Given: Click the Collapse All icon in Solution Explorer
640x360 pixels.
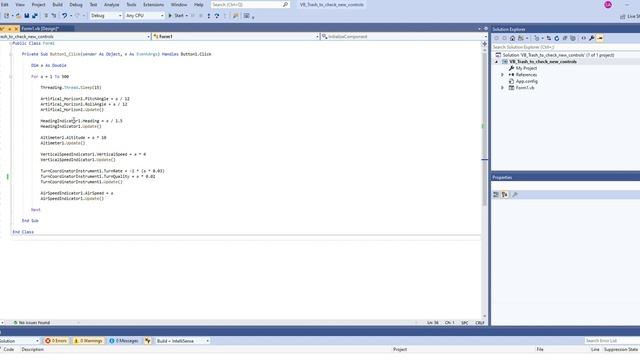Looking at the screenshot, I should (565, 38).
